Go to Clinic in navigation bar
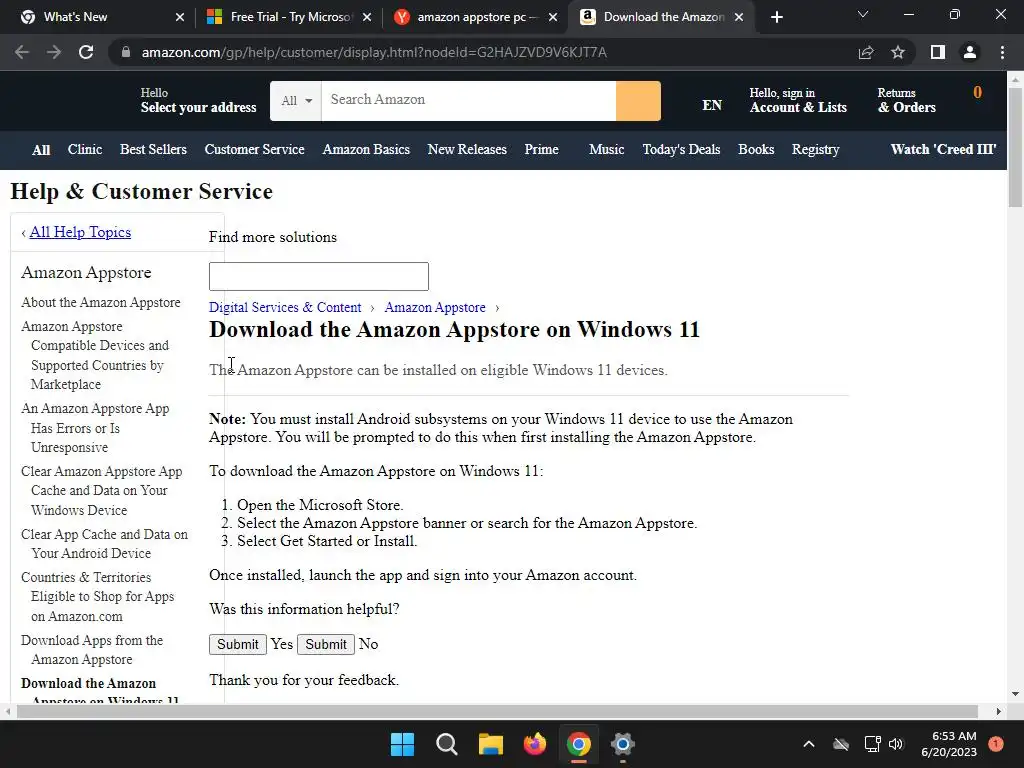The image size is (1024, 768). [85, 150]
